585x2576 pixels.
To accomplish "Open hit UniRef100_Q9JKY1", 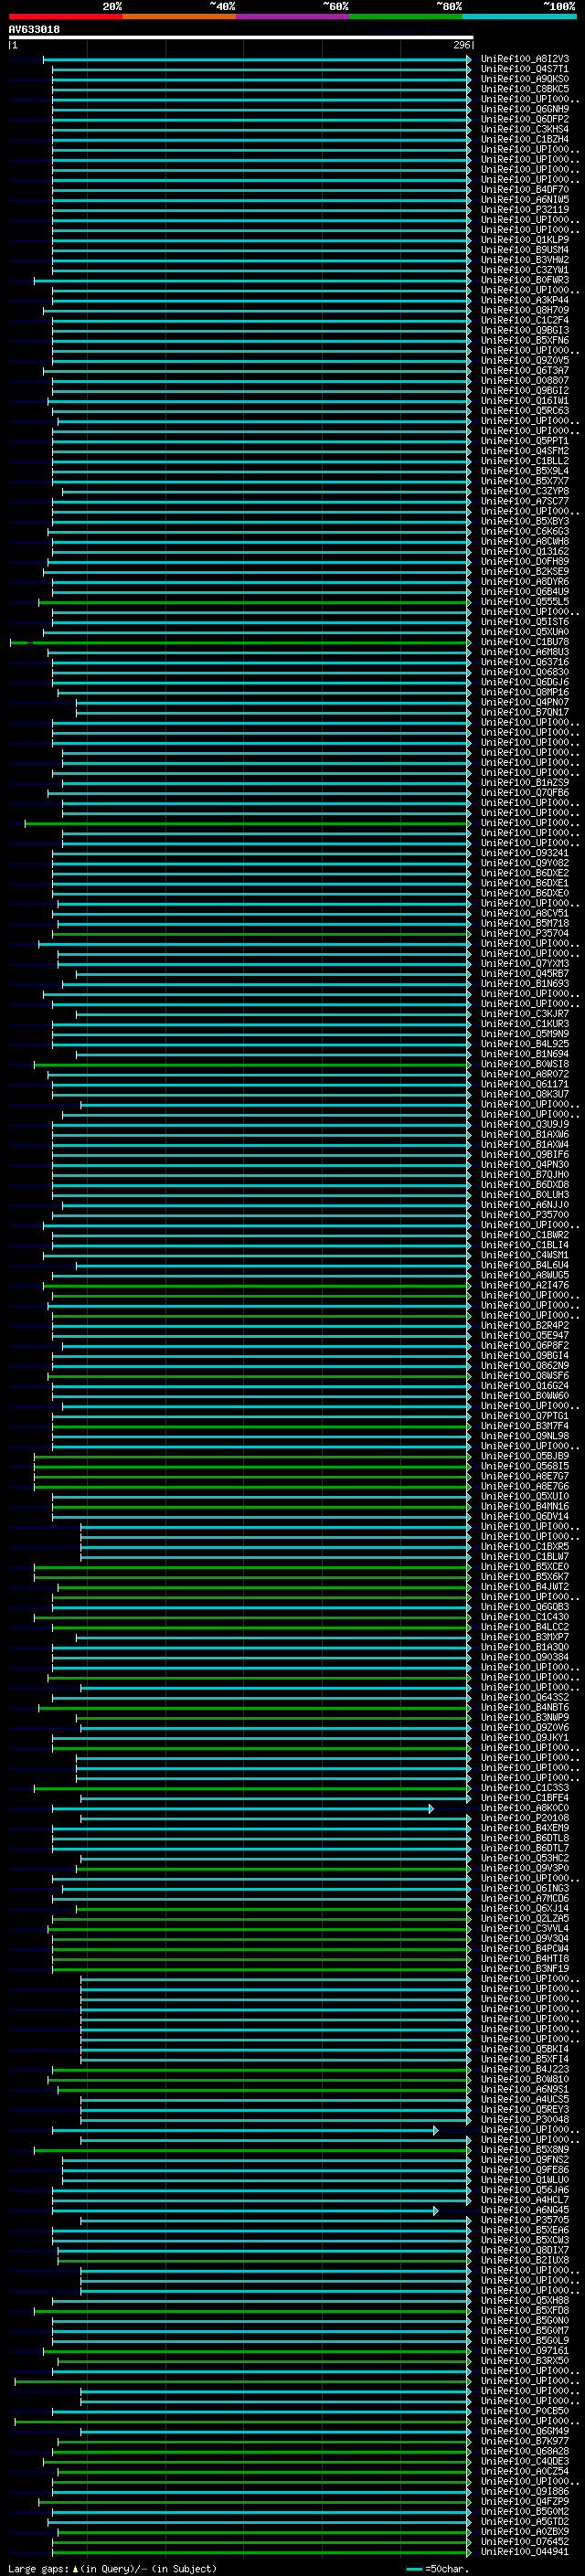I will point(524,1737).
